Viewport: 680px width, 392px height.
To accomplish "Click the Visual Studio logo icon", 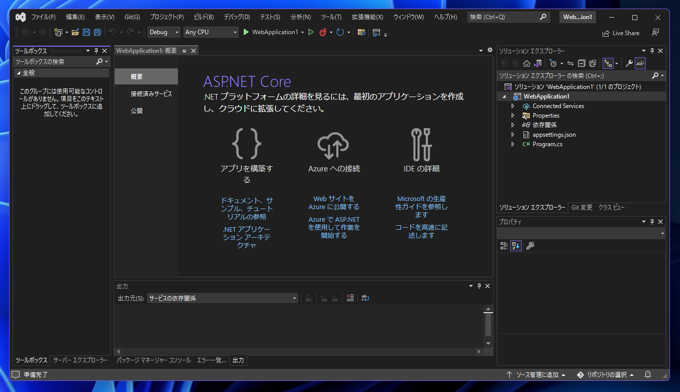I will (x=20, y=17).
